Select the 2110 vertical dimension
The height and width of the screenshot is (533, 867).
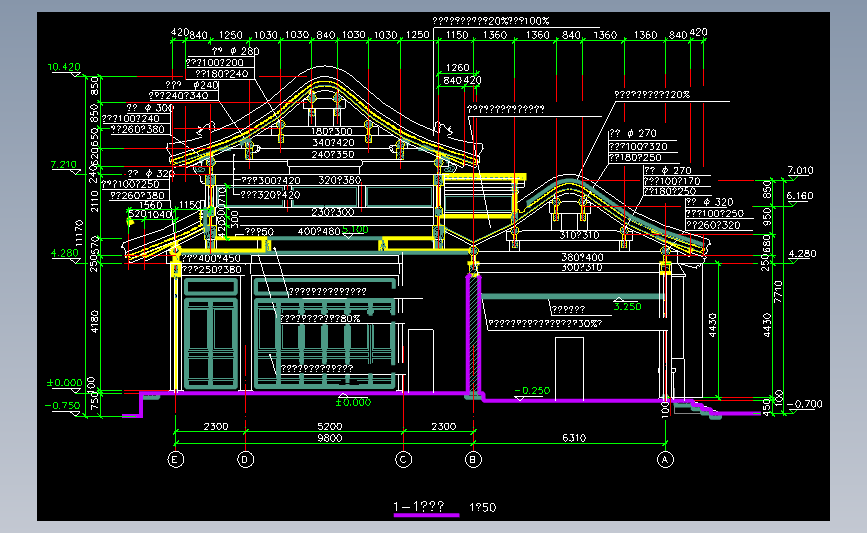click(x=95, y=201)
